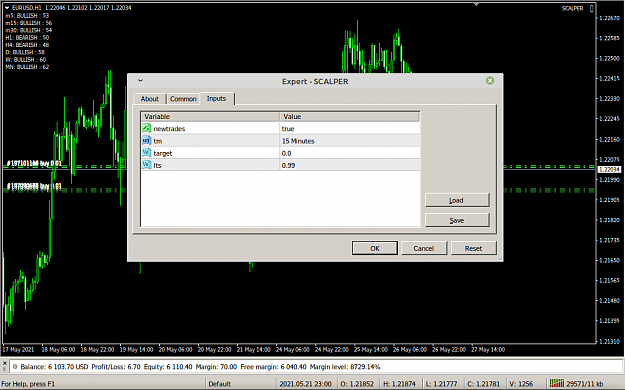Click the current price label 1.22034
The image size is (625, 390).
click(x=609, y=169)
